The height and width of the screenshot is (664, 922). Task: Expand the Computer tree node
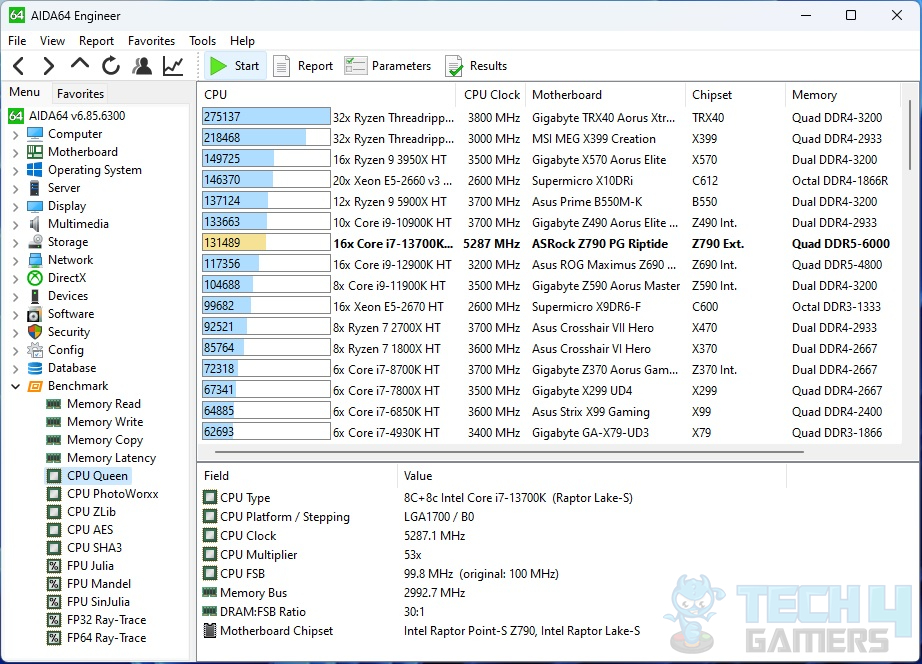point(15,135)
